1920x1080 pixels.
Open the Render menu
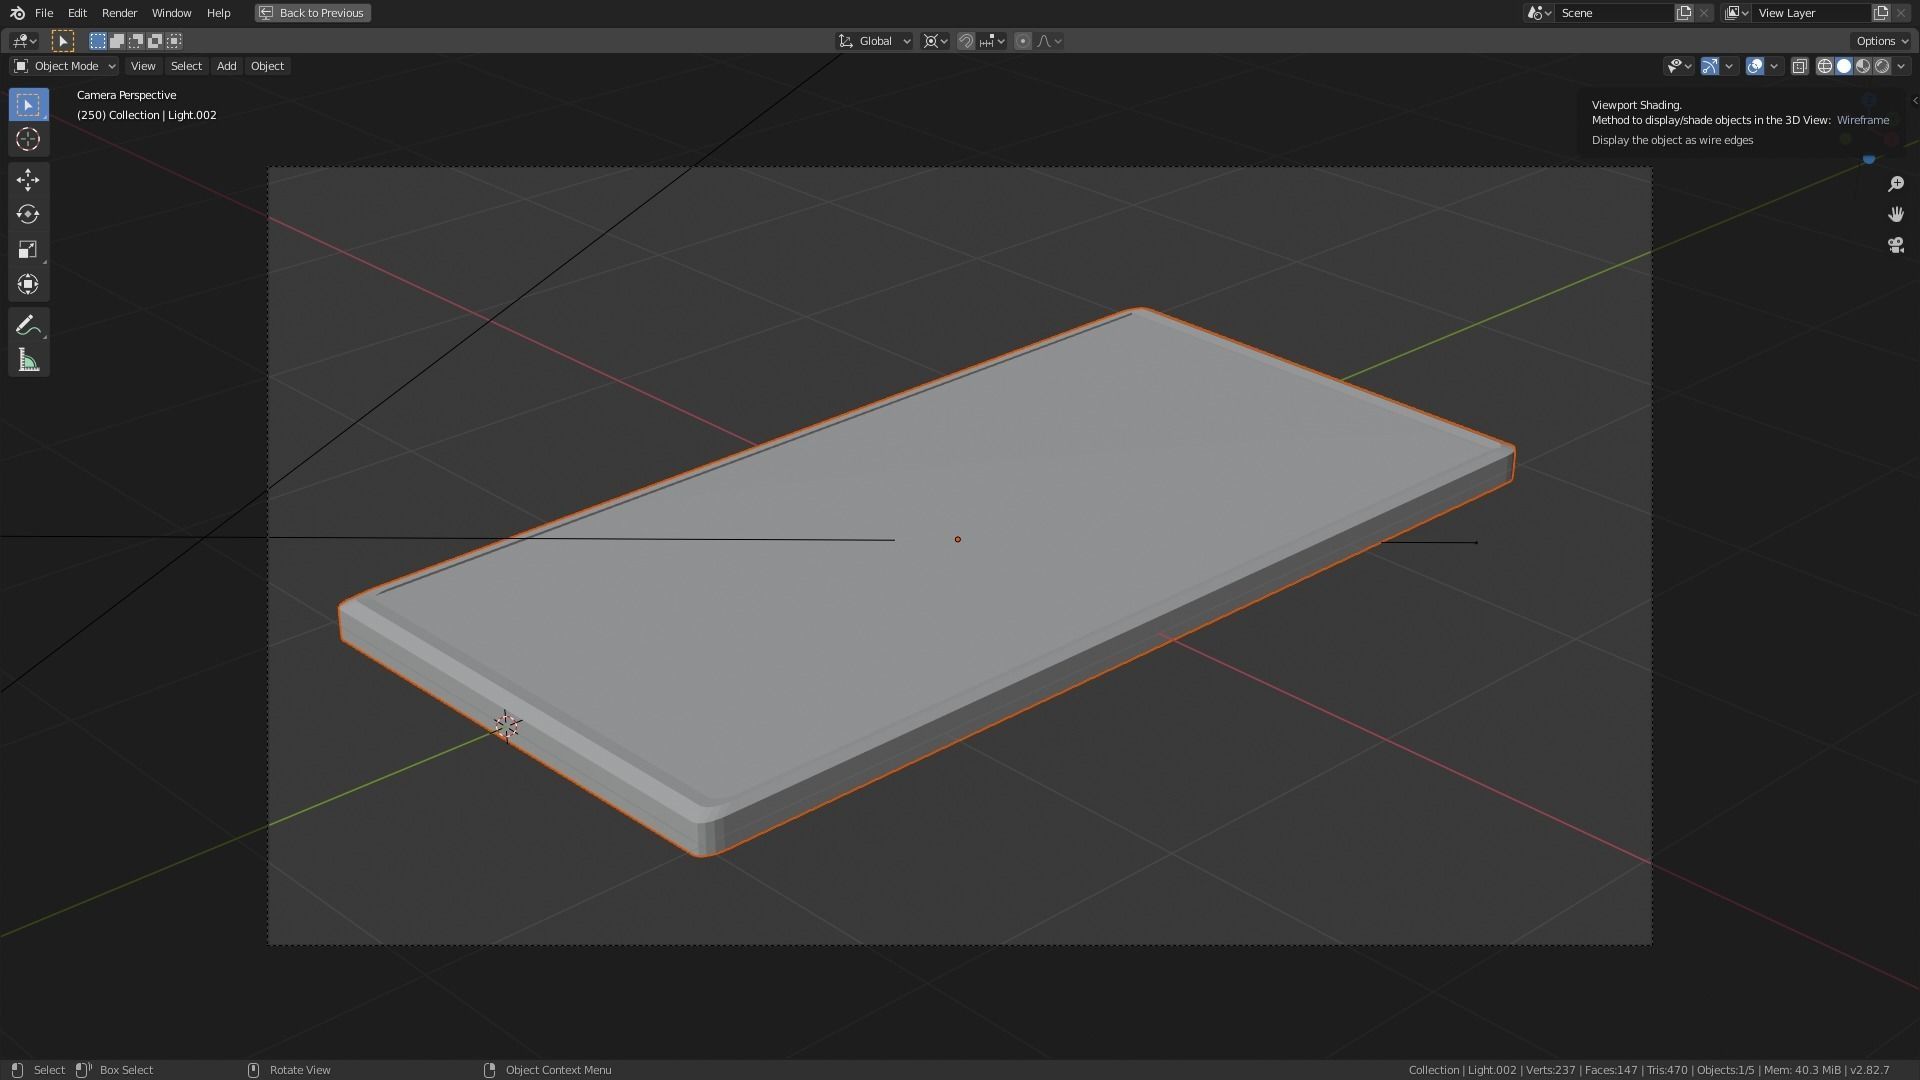(119, 13)
